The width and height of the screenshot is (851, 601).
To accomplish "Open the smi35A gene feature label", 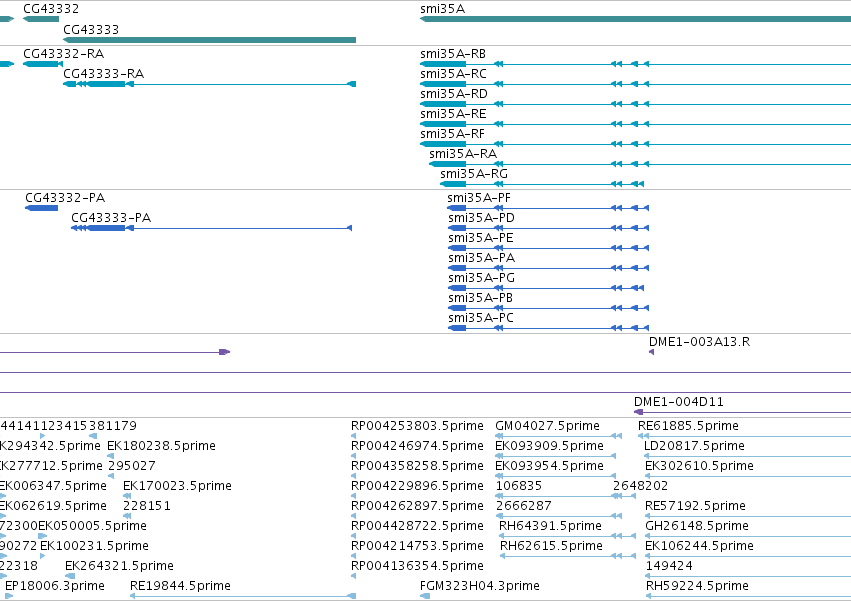I will [442, 9].
